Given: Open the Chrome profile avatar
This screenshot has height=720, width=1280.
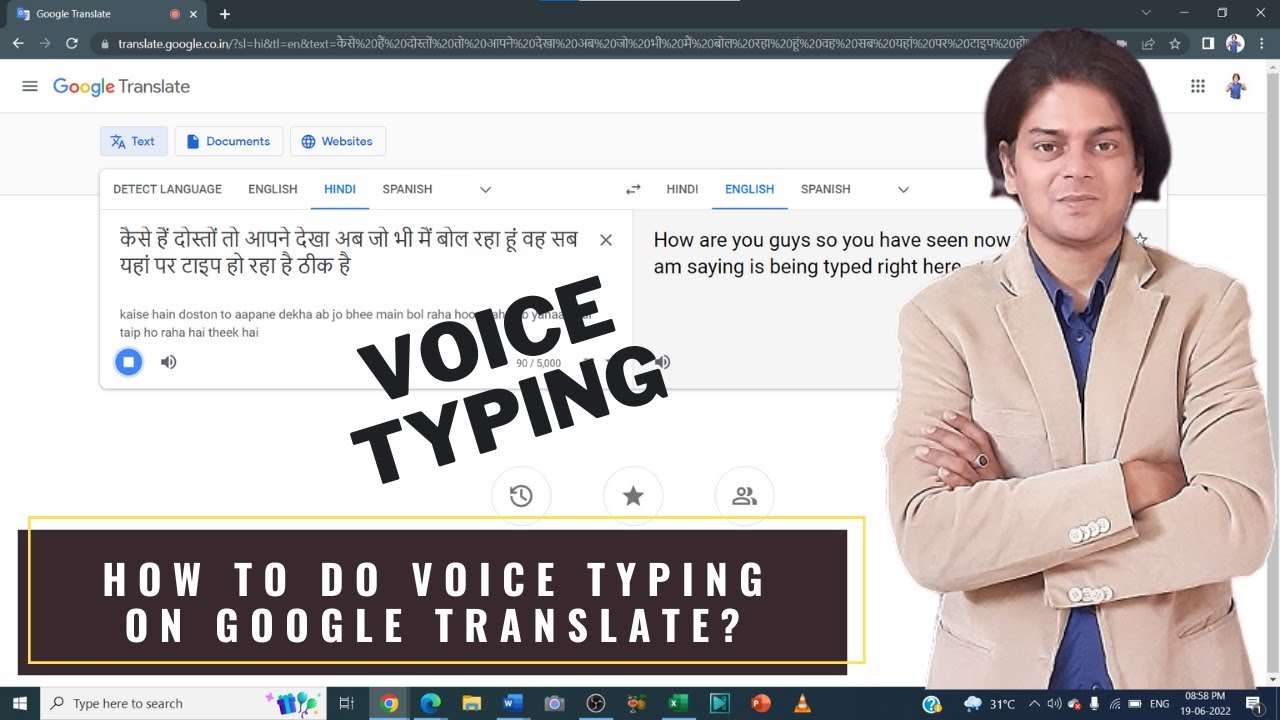Looking at the screenshot, I should coord(1235,44).
